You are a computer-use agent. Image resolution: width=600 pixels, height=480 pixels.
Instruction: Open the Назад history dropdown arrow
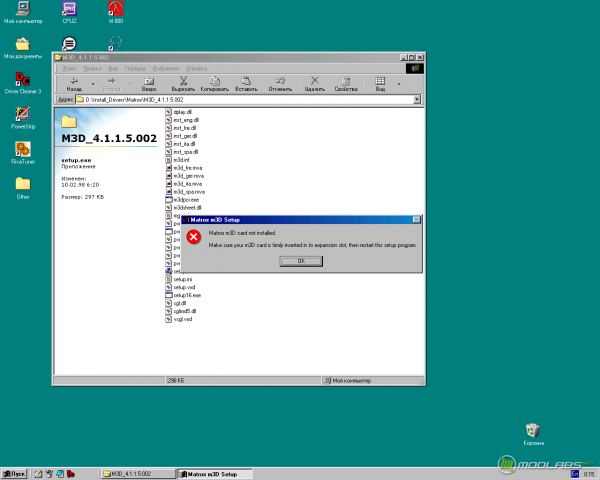93,84
